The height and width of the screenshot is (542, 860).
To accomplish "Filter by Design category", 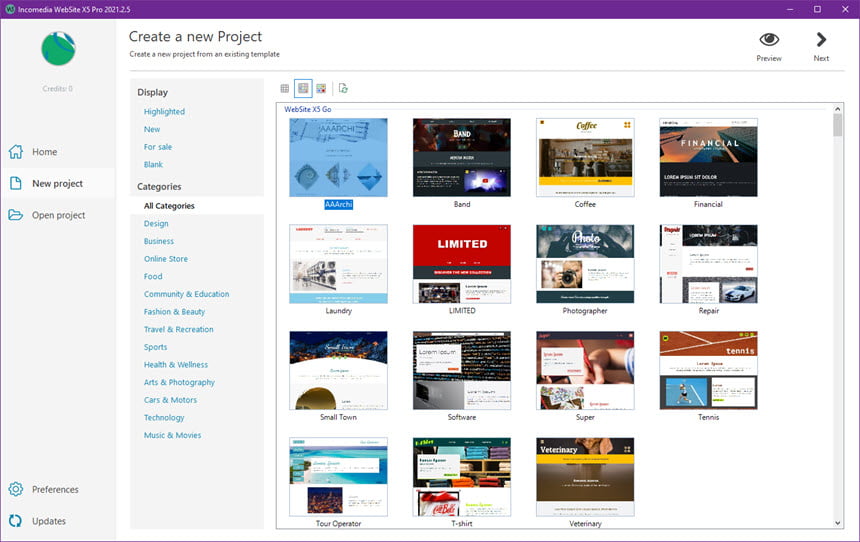I will coord(156,223).
